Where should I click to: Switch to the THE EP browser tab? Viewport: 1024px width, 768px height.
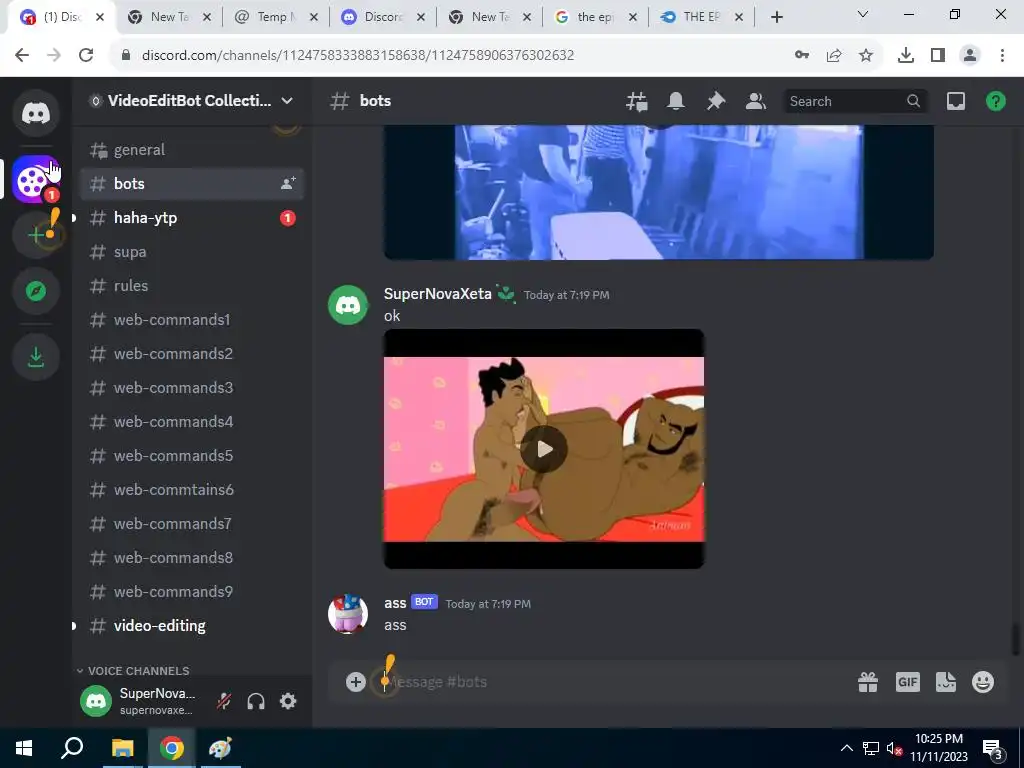pyautogui.click(x=701, y=17)
